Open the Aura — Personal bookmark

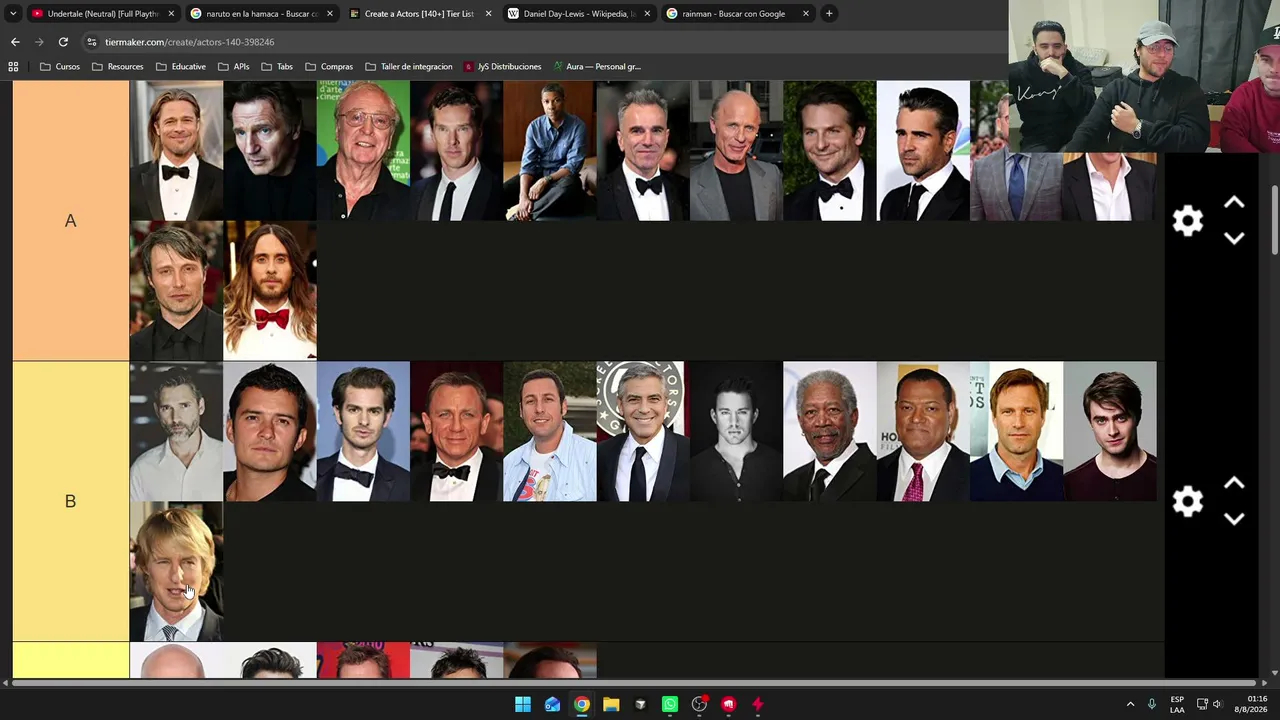(597, 67)
